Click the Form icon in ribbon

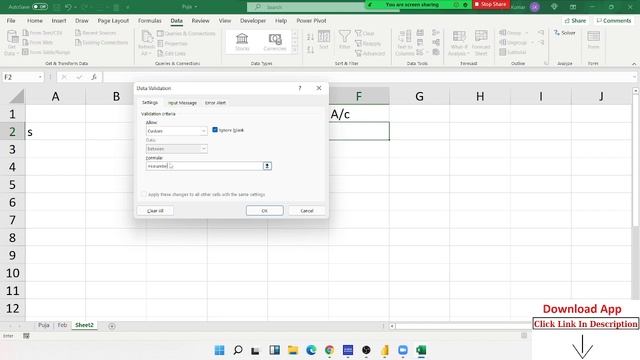[593, 37]
